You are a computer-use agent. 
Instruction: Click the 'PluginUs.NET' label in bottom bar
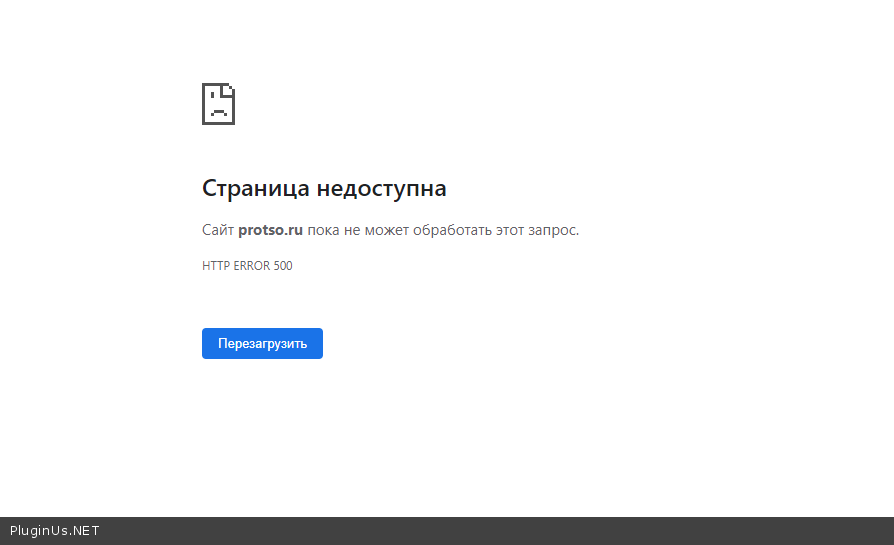click(55, 531)
